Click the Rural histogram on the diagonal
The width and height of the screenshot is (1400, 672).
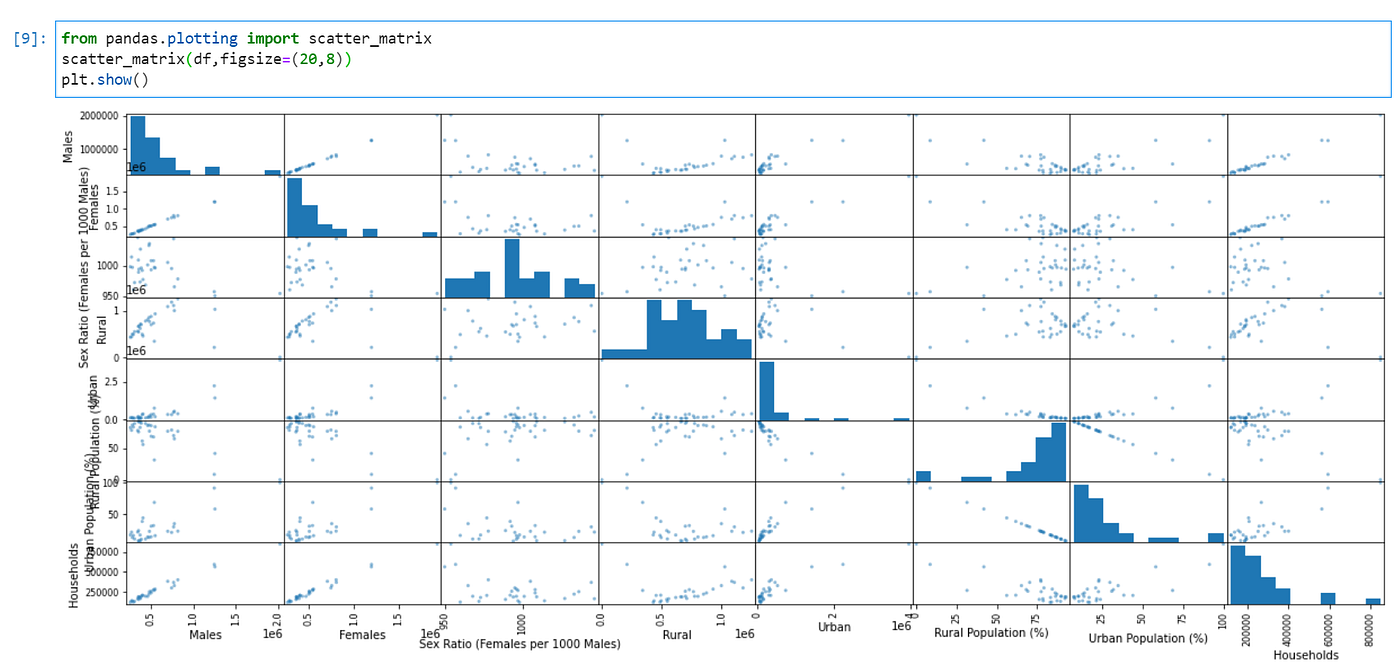[x=675, y=328]
